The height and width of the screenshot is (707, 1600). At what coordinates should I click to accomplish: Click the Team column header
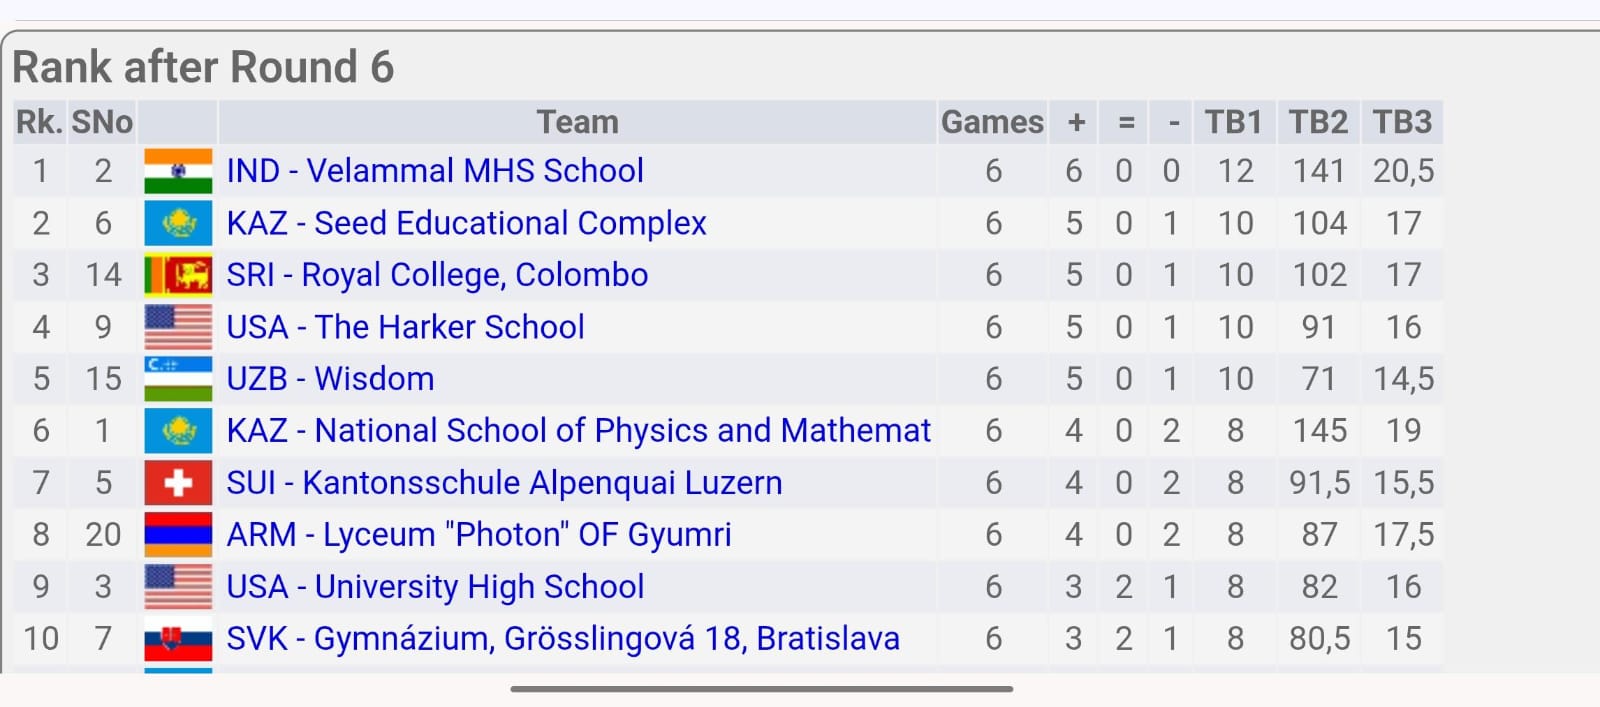tap(577, 122)
